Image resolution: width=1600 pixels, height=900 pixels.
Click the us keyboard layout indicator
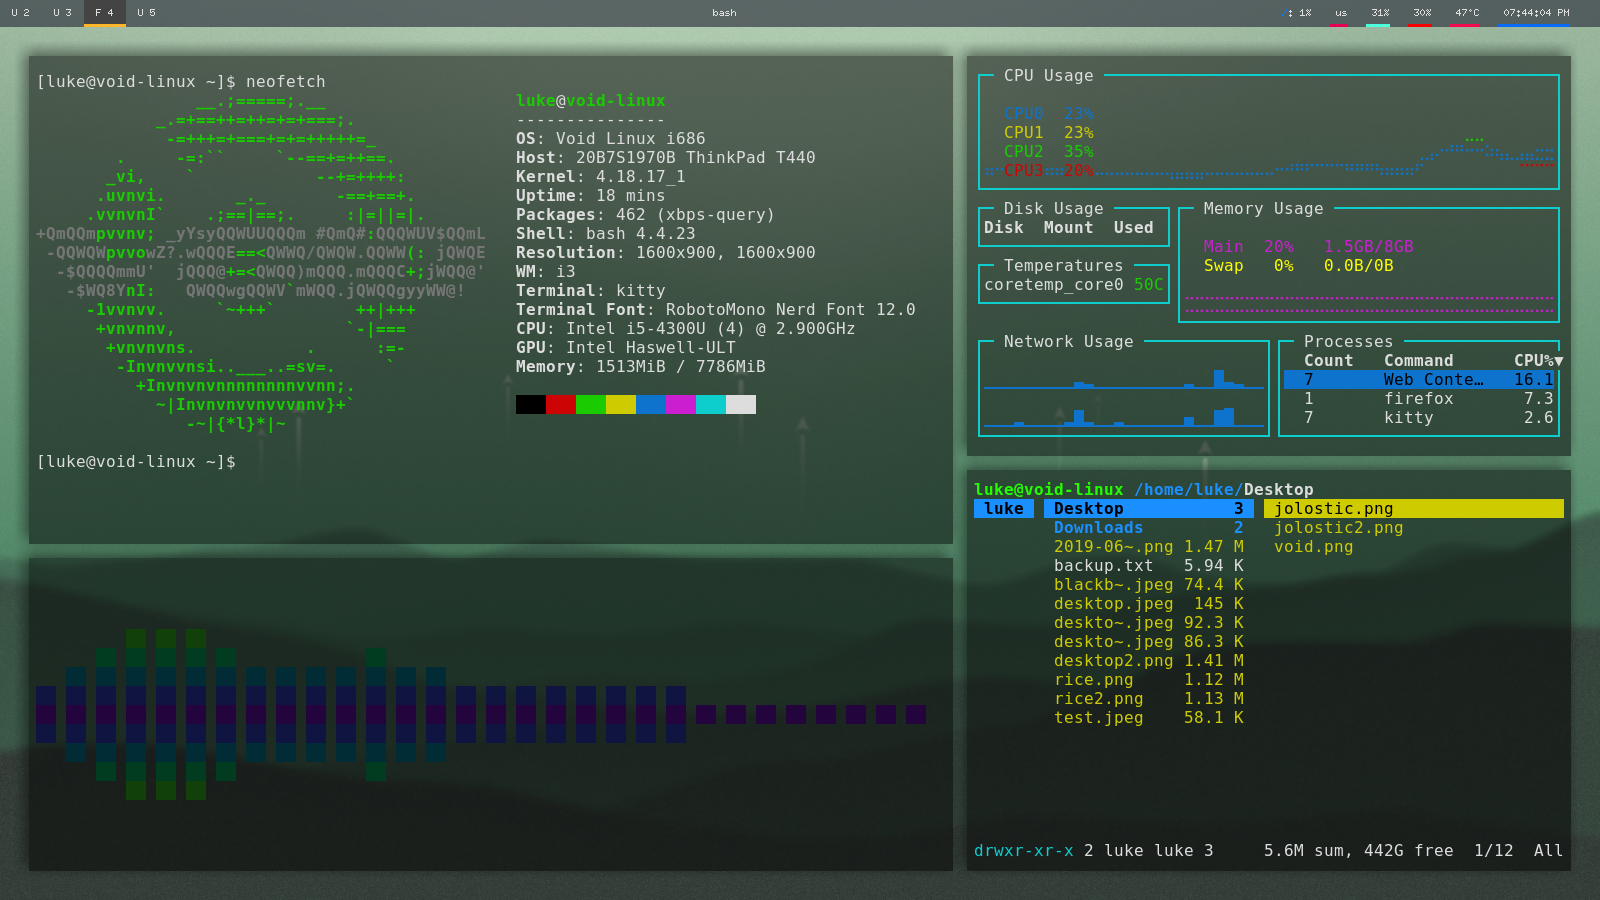[1340, 13]
